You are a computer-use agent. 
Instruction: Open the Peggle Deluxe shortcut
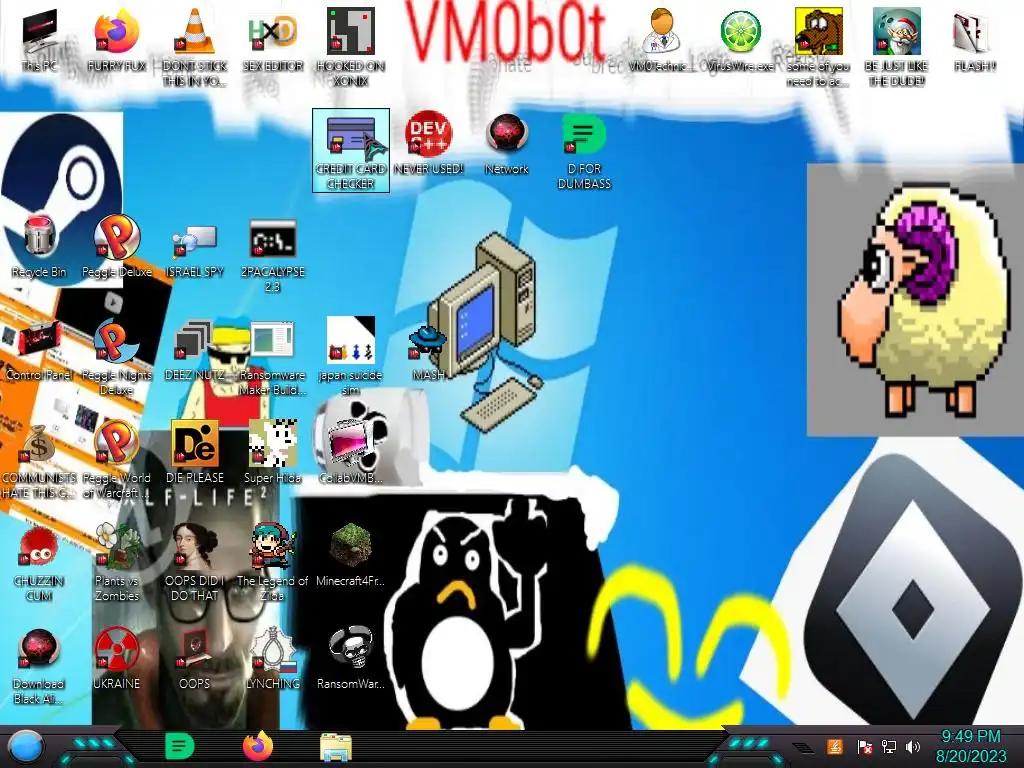tap(117, 247)
